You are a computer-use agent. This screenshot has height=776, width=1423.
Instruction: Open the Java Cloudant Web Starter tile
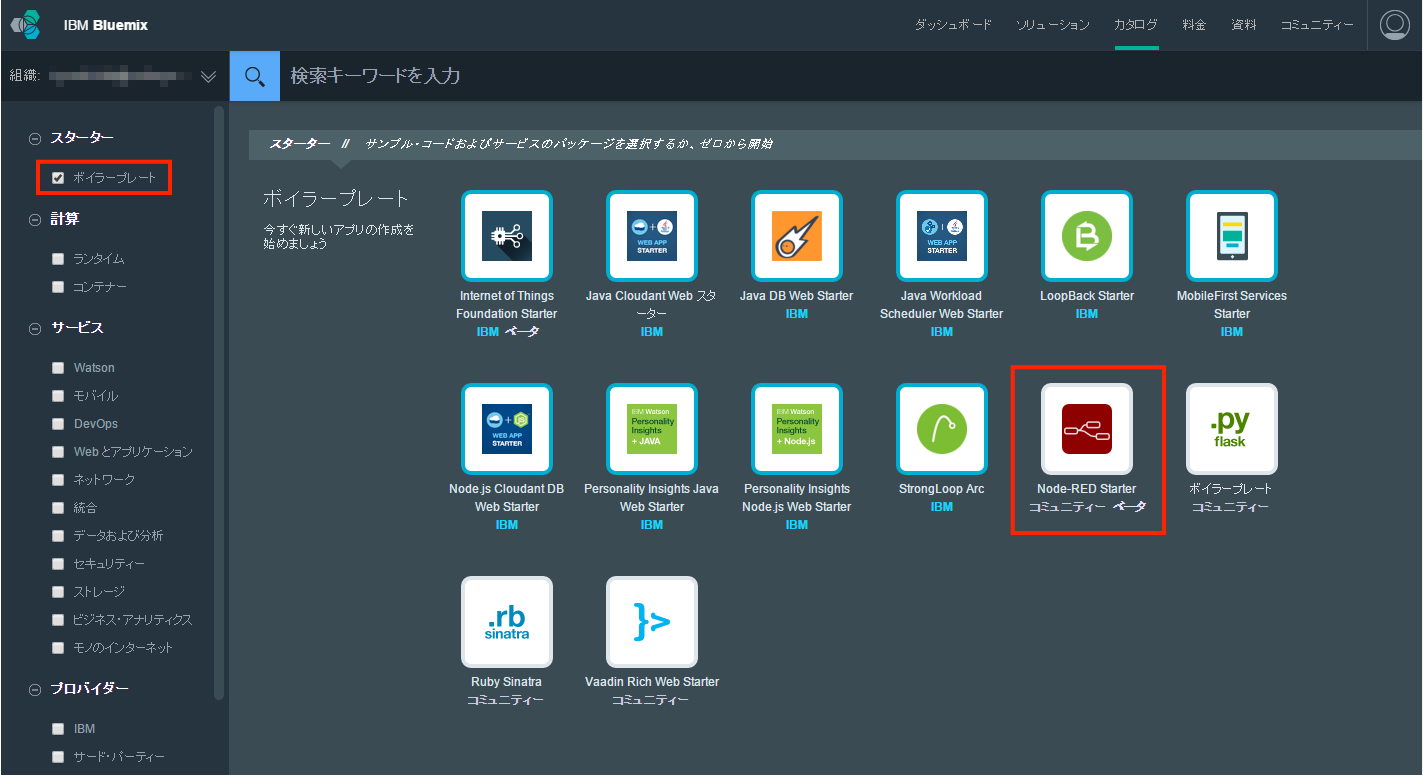[652, 236]
